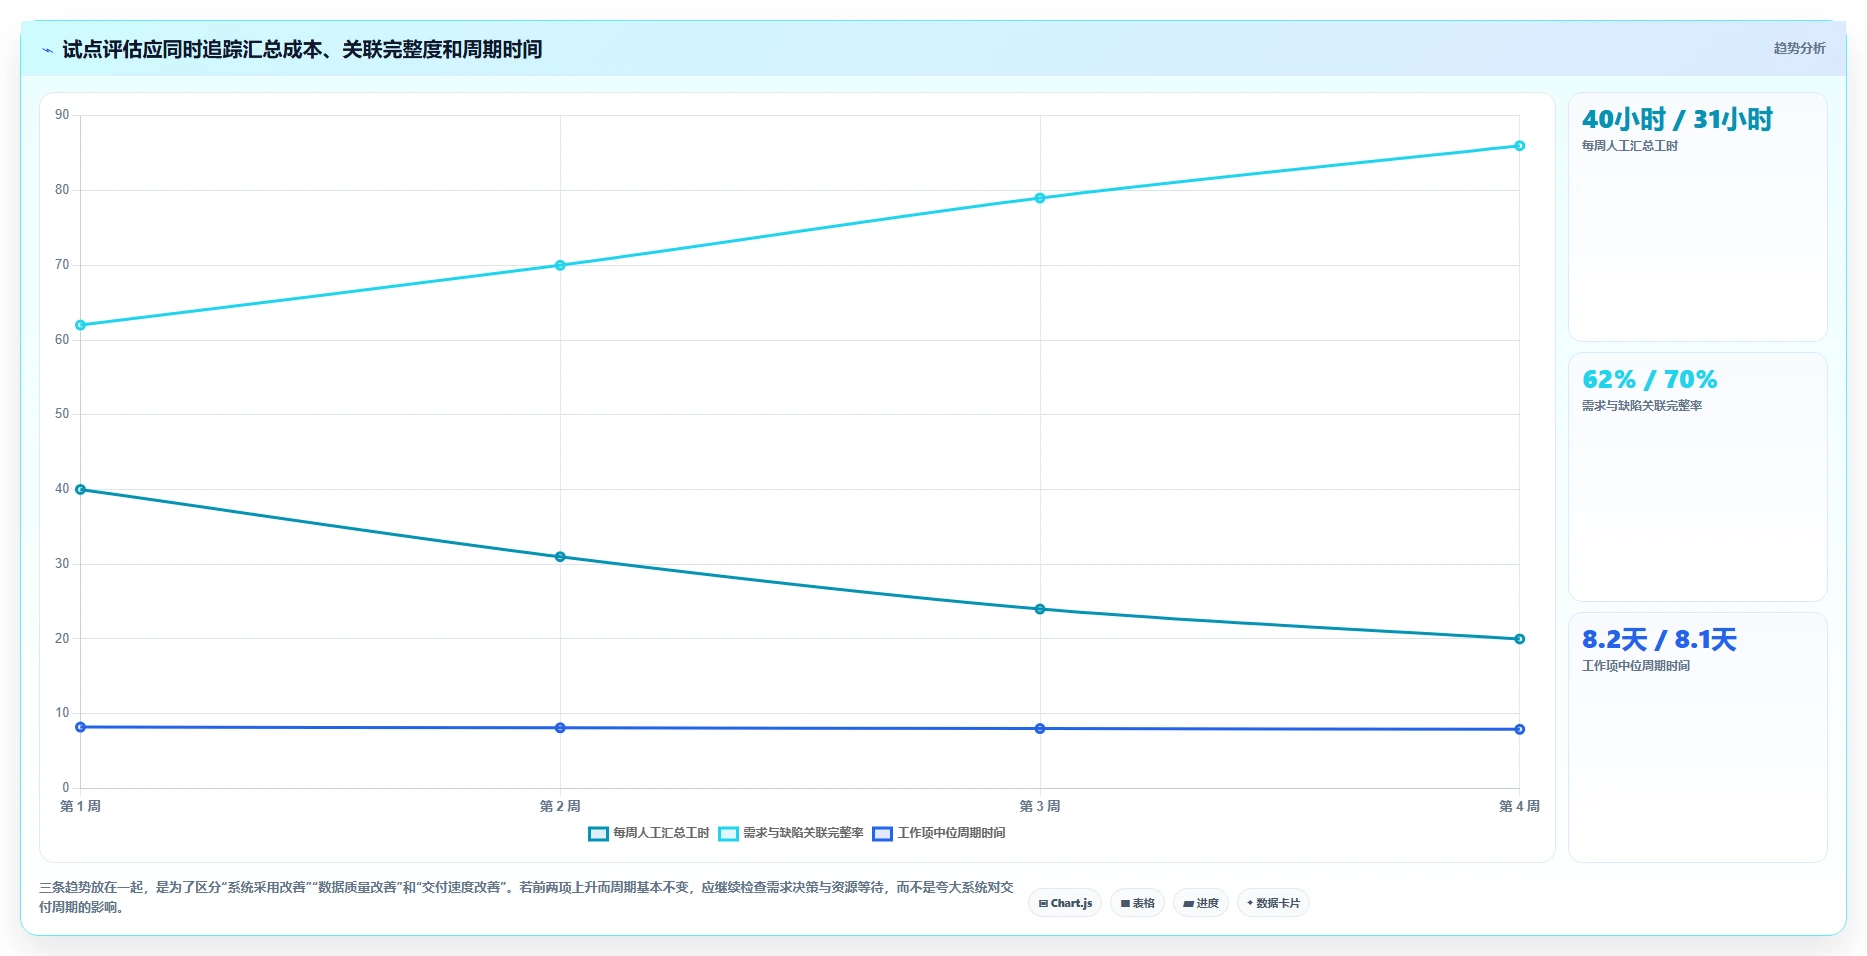Click the 40小时 / 31小时 KPI value

pos(1677,119)
